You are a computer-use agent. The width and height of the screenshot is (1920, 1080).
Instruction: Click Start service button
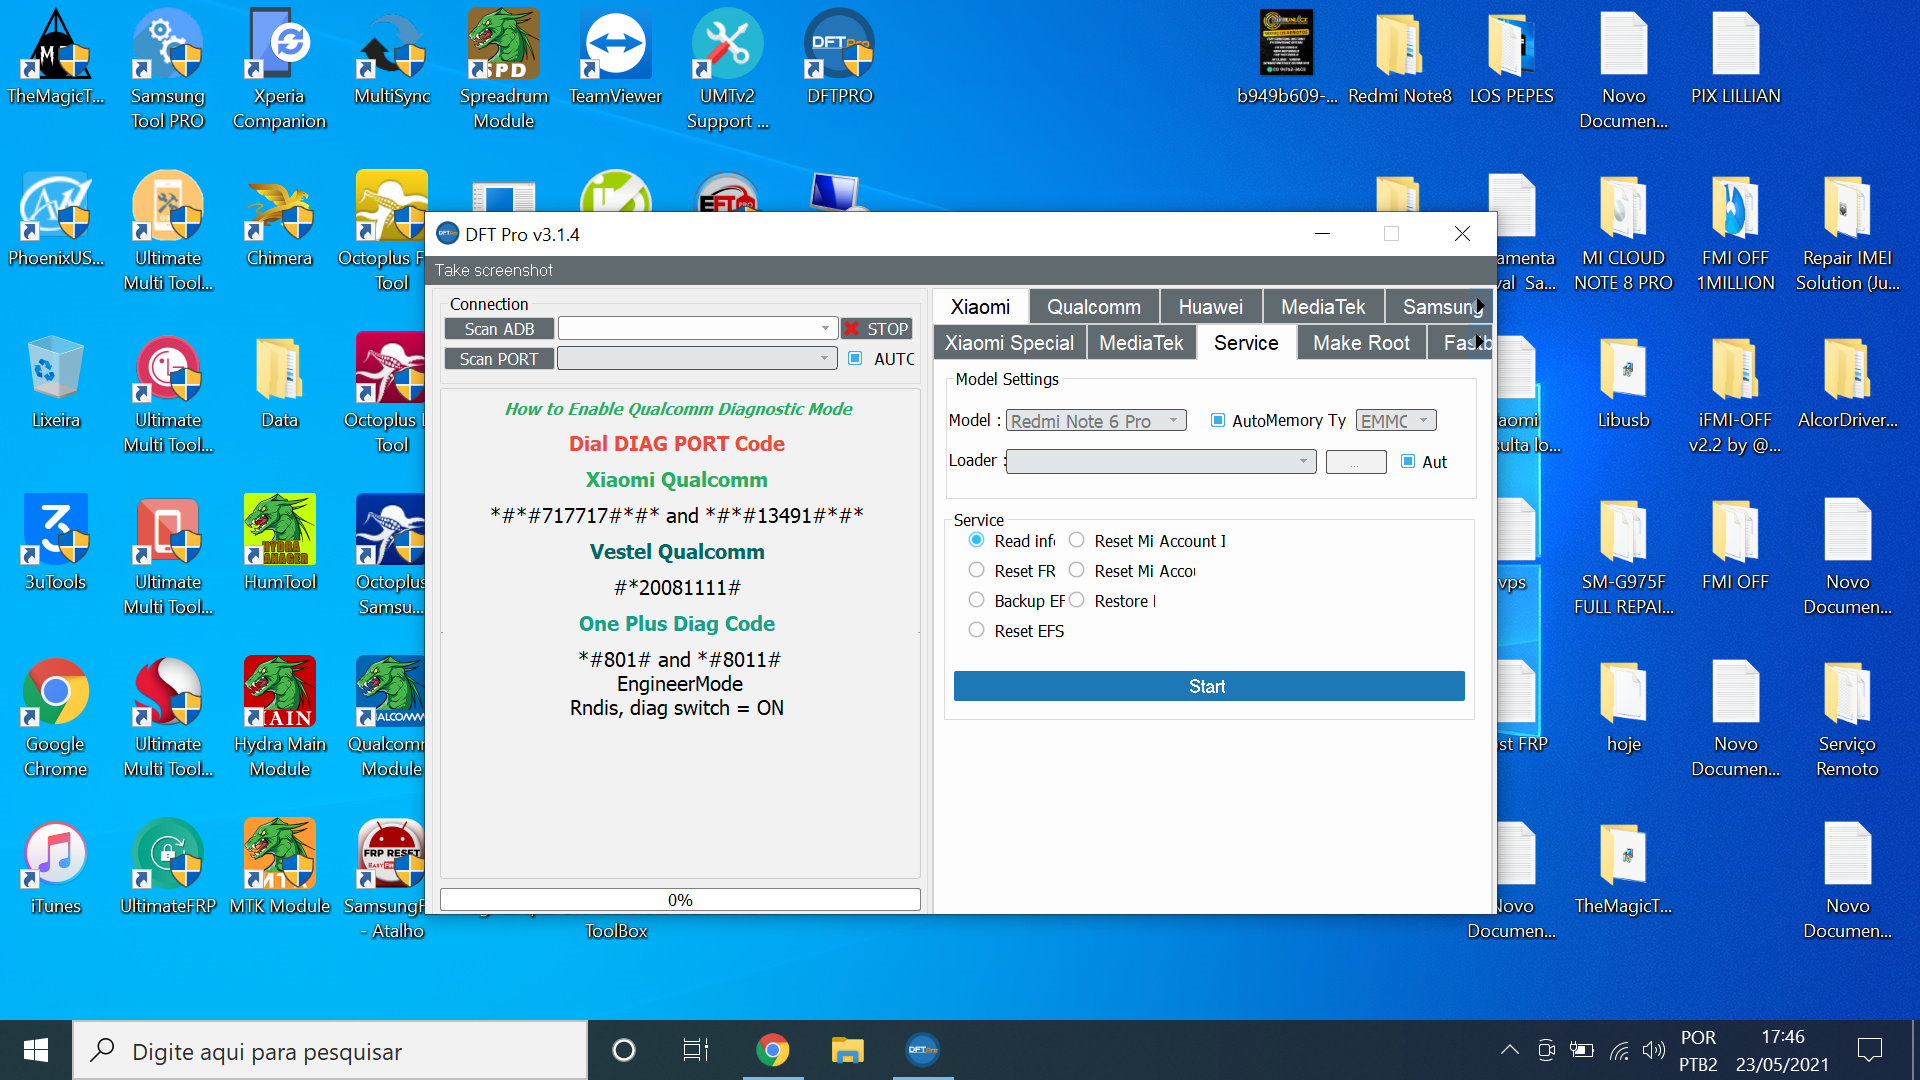click(1208, 686)
